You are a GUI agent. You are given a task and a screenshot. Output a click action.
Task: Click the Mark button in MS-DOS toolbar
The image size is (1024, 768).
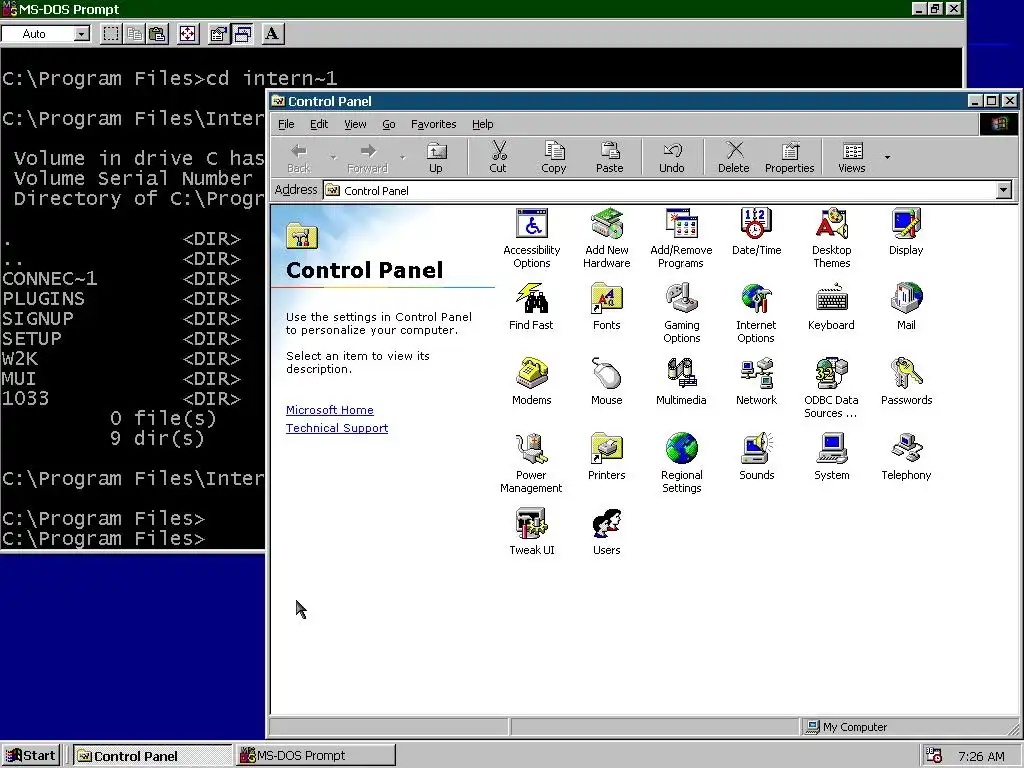tap(111, 34)
